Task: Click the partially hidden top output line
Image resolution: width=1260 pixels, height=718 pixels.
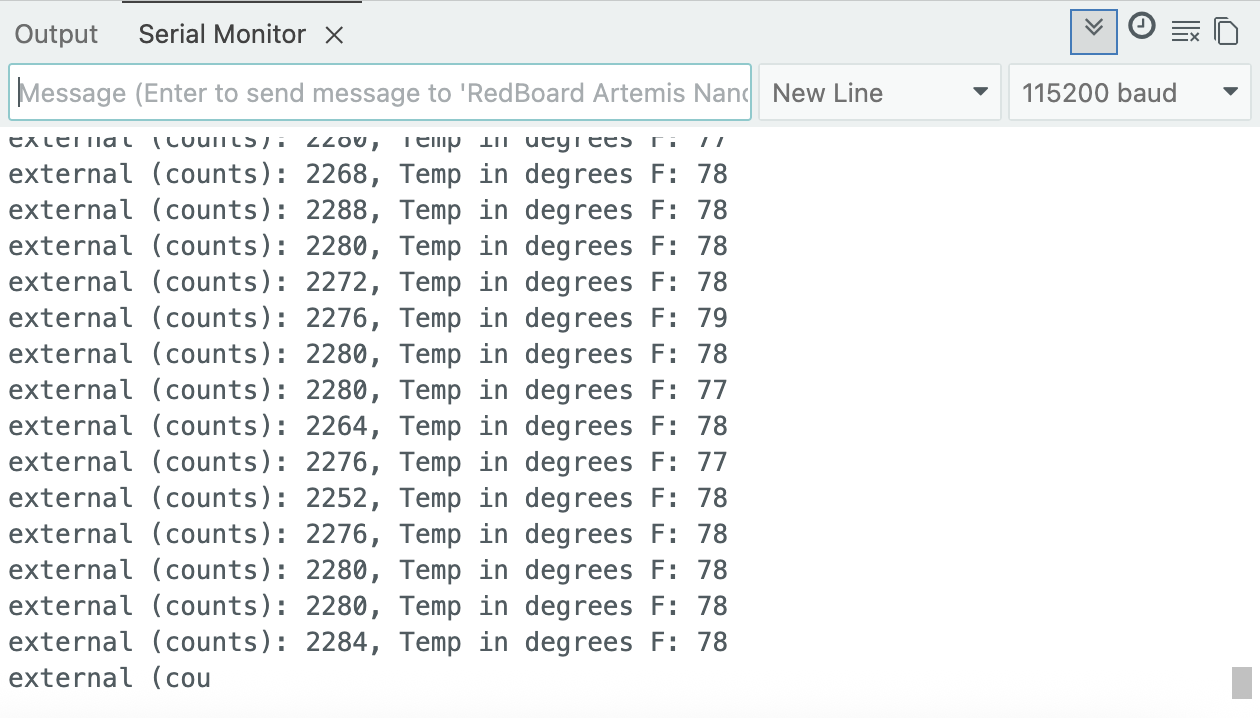Action: tap(367, 141)
